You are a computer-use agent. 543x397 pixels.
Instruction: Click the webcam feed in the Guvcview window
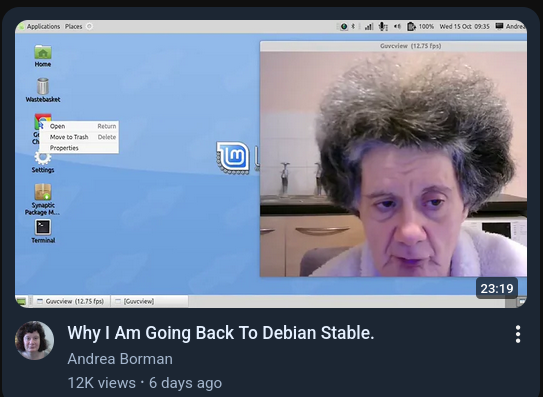[393, 164]
